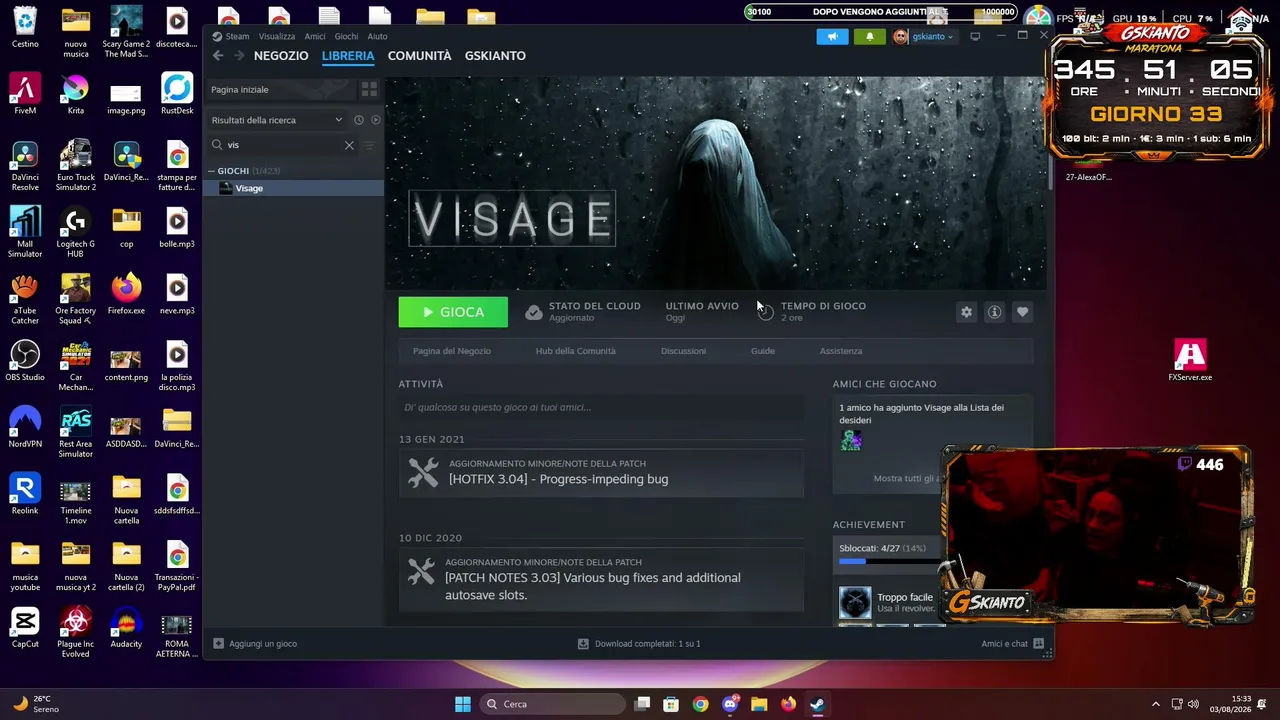Click the cloud status icon
This screenshot has height=720, width=1280.
click(534, 312)
